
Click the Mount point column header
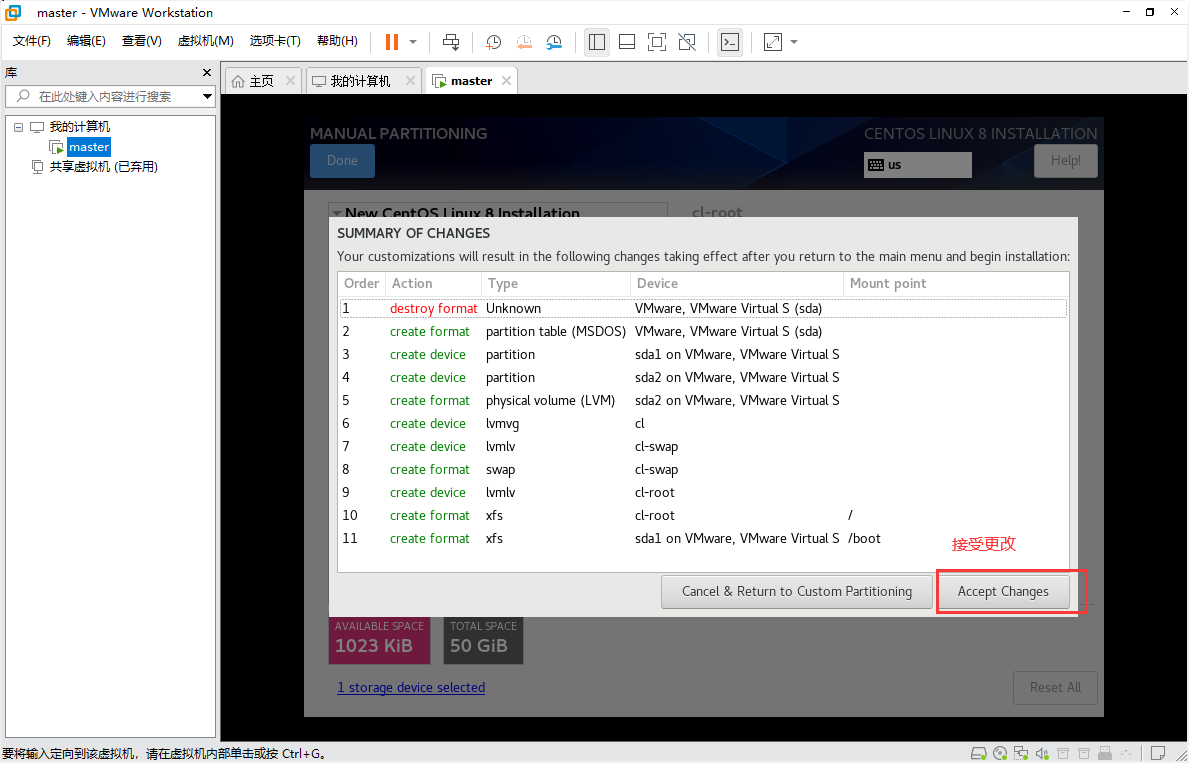(x=955, y=284)
